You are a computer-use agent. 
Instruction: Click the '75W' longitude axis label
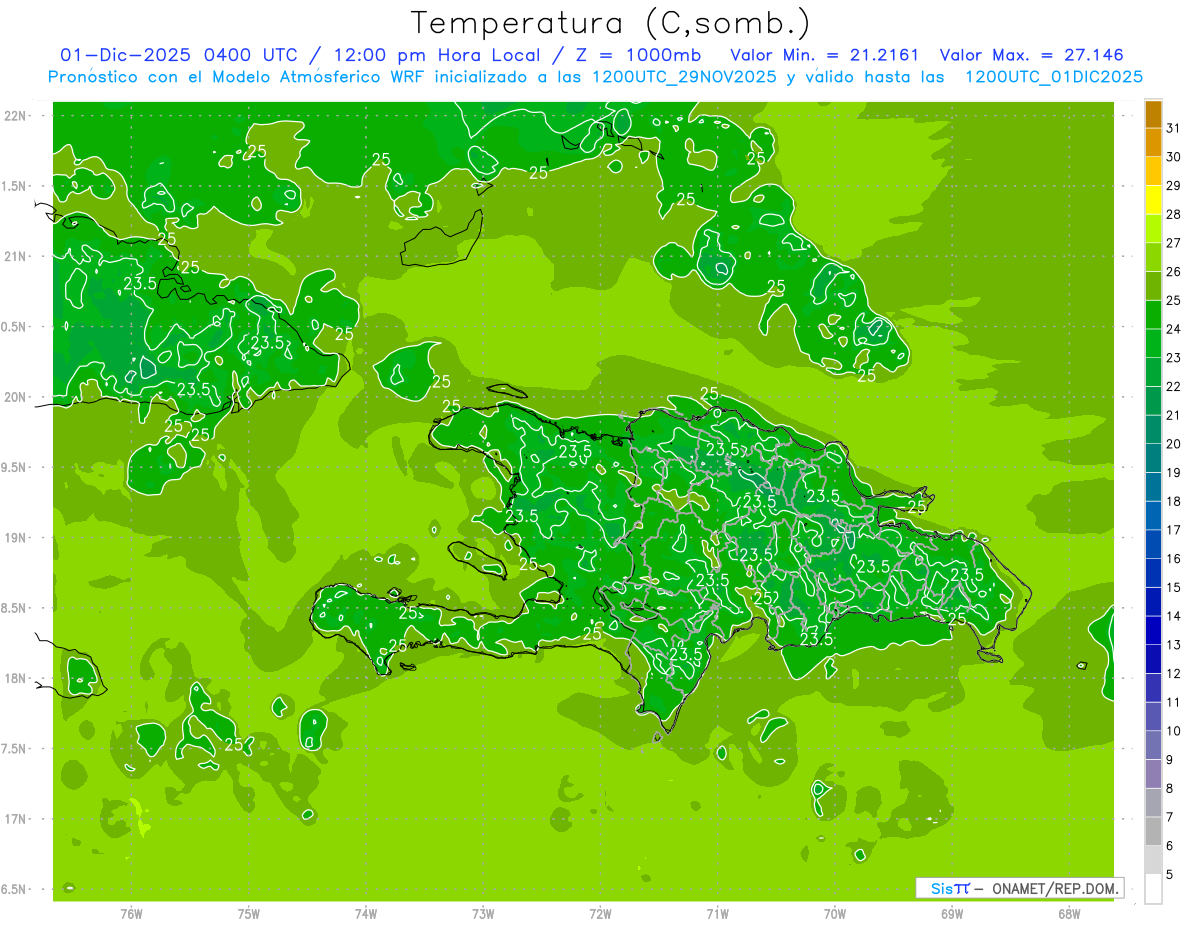(249, 914)
